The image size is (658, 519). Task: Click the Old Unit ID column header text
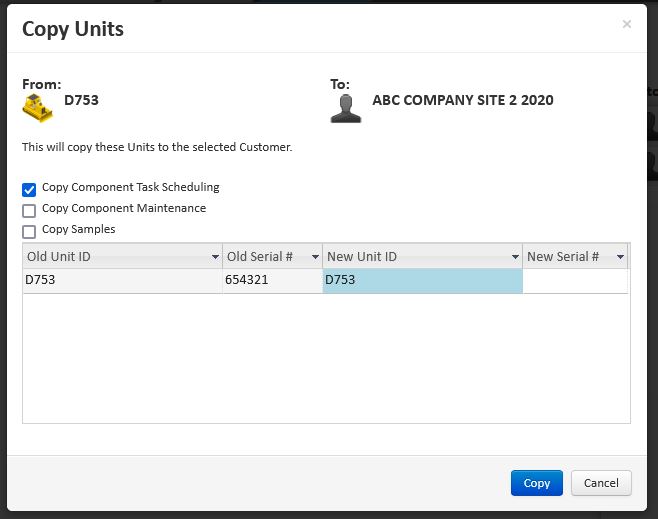point(59,257)
